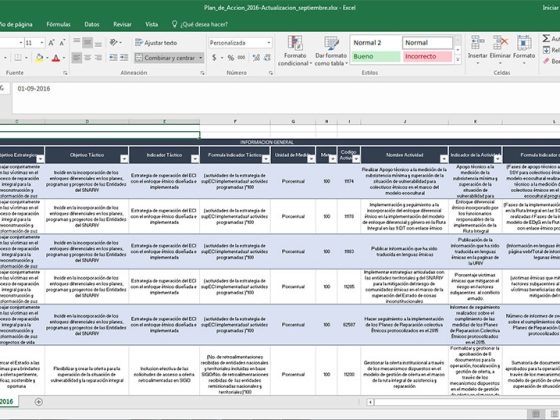Click the decrease font size icon
Screen dimensions: 560x420
(x=62, y=43)
